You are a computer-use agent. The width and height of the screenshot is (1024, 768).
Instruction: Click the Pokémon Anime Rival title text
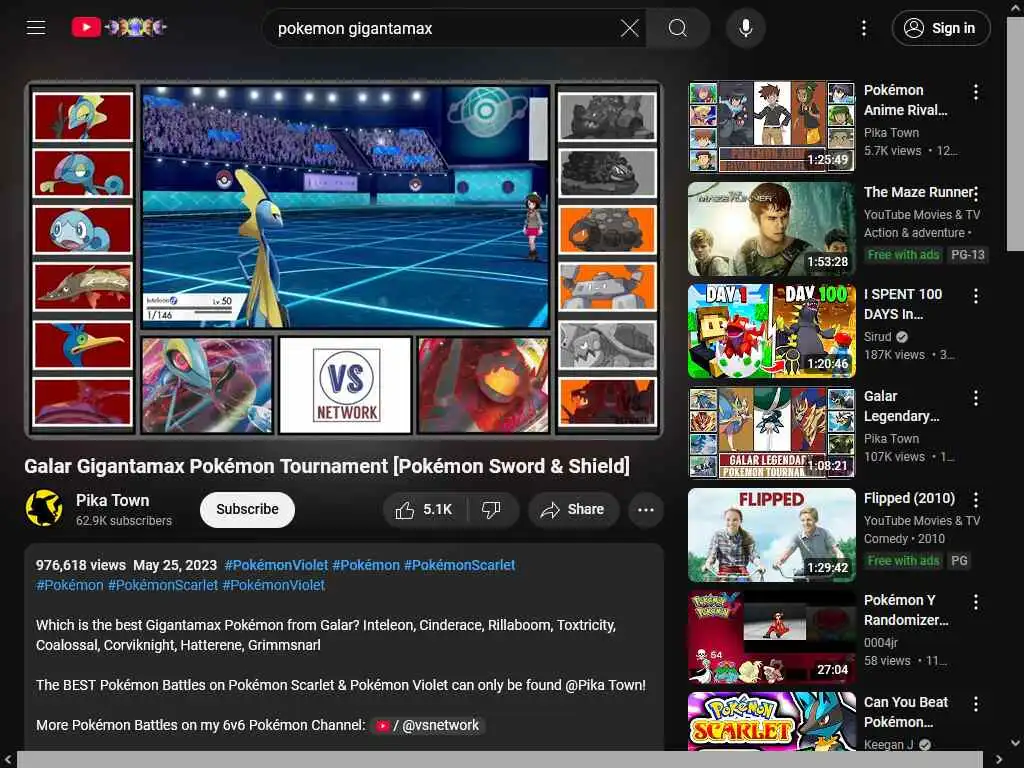click(905, 100)
